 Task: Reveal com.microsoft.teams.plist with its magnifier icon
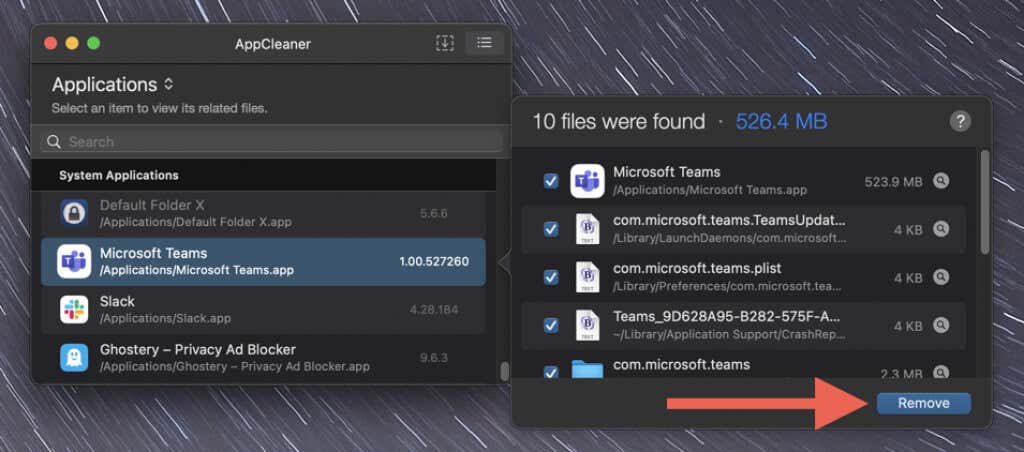940,278
